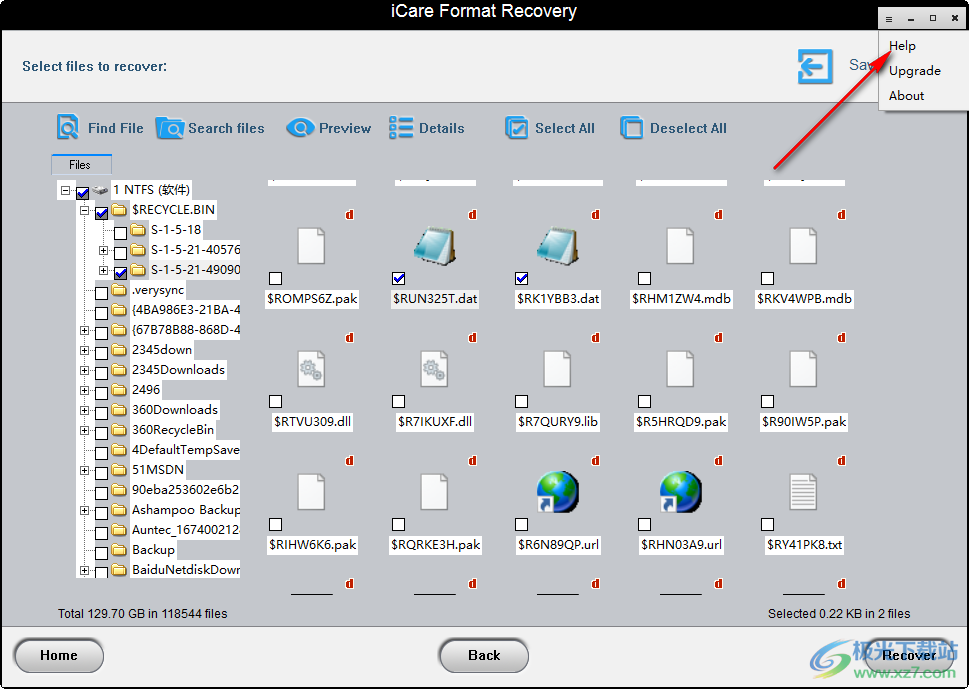This screenshot has width=969, height=689.
Task: Select the $RHN03A9.url globe icon
Action: [680, 492]
